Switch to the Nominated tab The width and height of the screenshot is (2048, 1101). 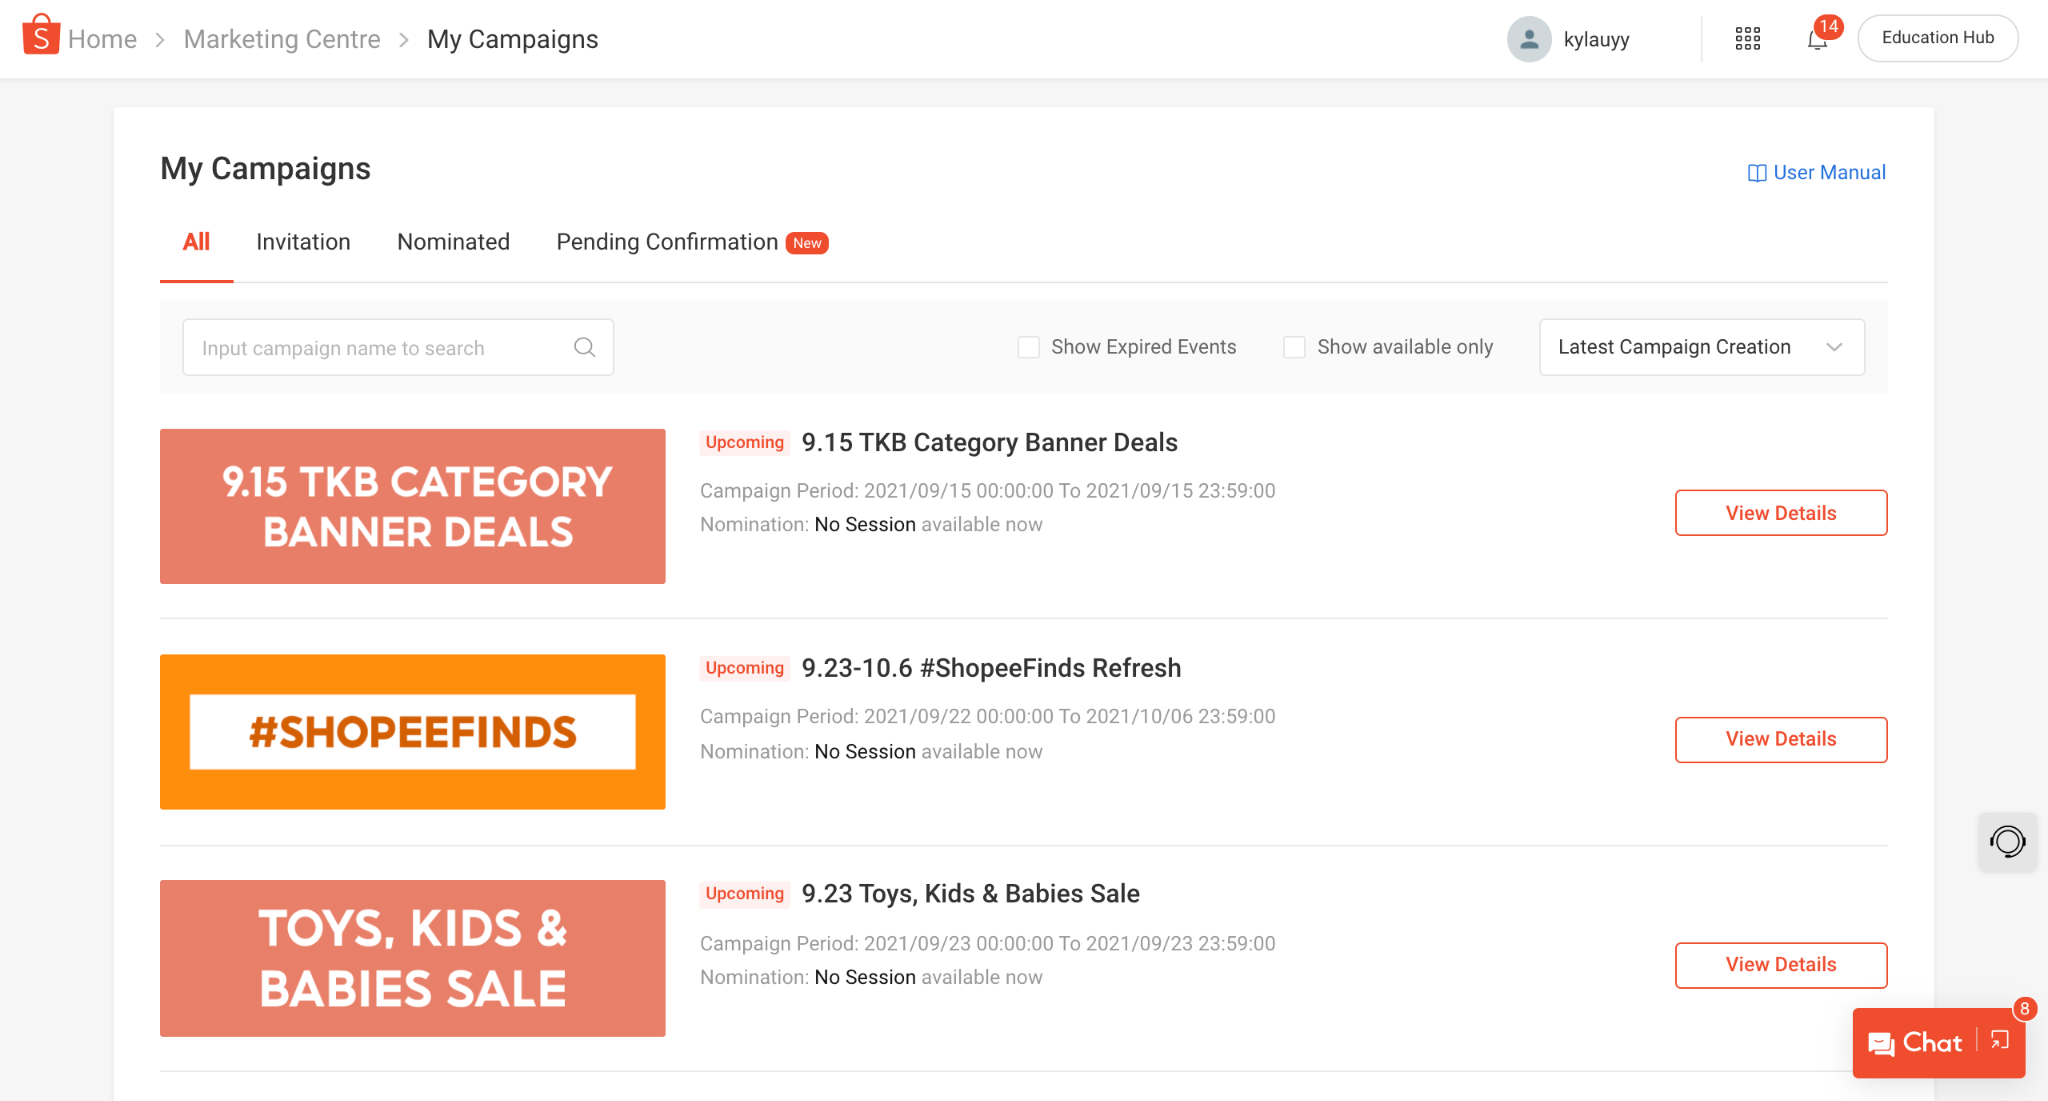click(453, 242)
